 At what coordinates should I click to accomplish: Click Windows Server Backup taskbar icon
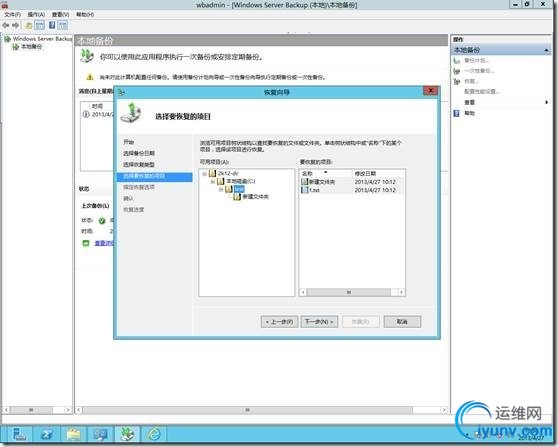(x=127, y=434)
